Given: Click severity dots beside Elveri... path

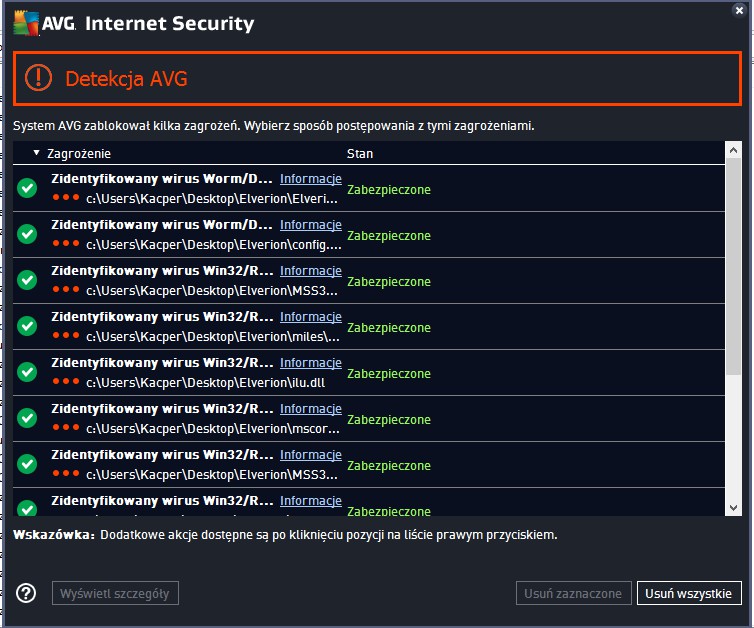Looking at the screenshot, I should pyautogui.click(x=66, y=197).
